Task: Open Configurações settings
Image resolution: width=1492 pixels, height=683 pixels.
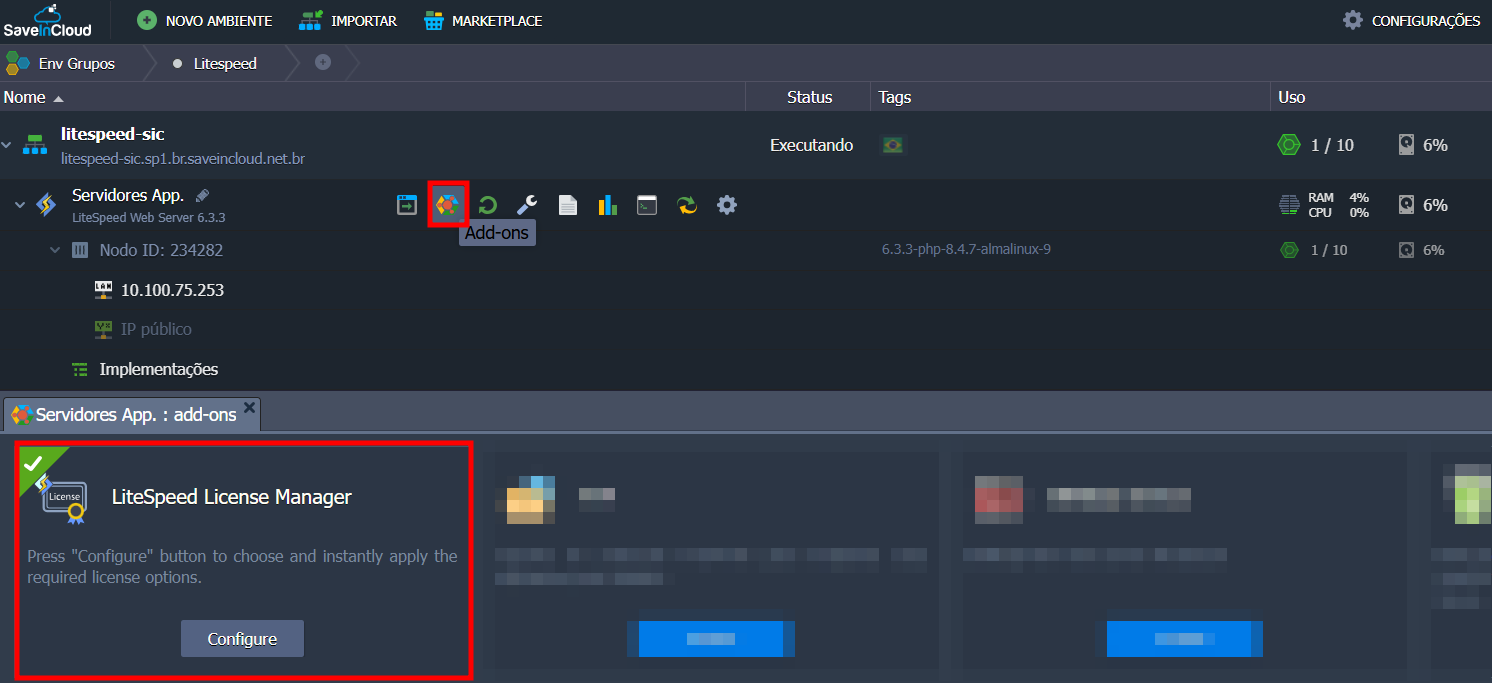Action: click(1411, 20)
